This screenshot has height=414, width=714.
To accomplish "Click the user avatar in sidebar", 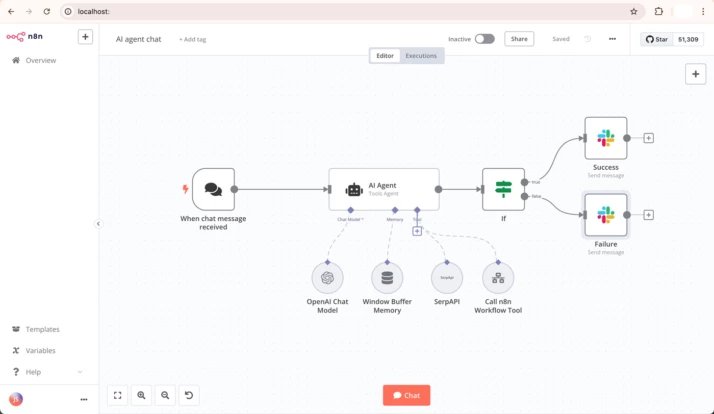I will [x=16, y=399].
